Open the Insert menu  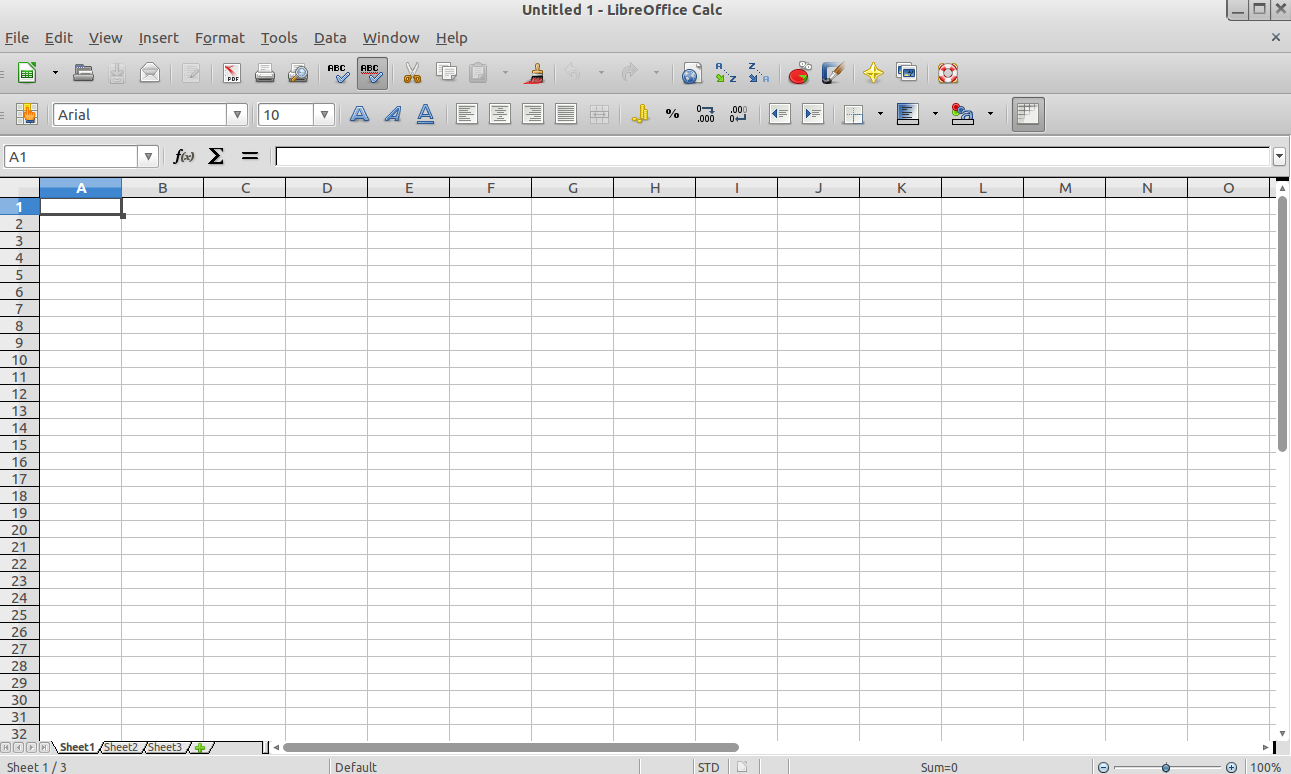coord(159,38)
